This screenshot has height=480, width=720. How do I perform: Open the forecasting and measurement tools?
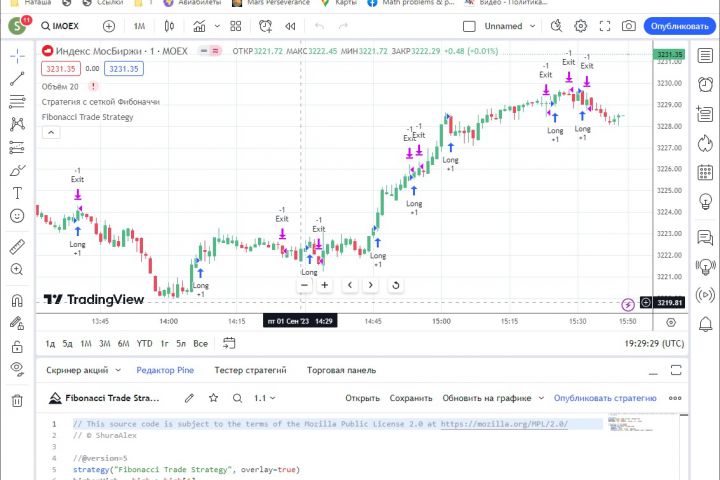click(17, 147)
